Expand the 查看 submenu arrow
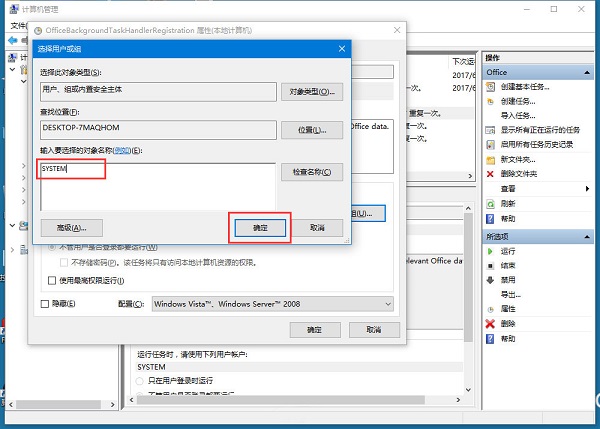The width and height of the screenshot is (600, 429). [588, 188]
